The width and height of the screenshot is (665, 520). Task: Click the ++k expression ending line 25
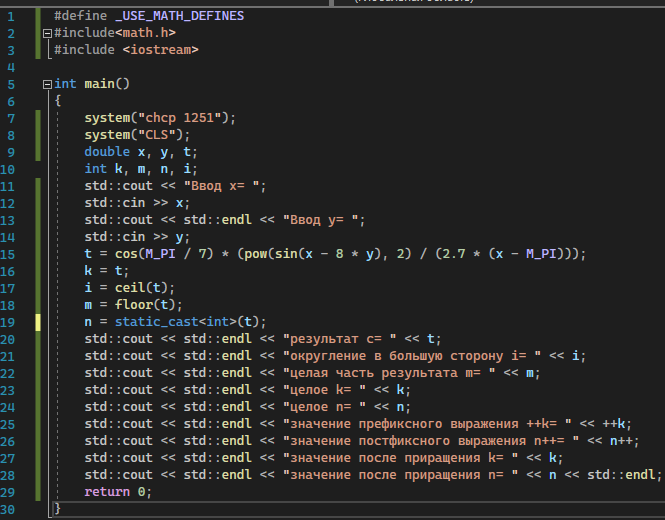click(x=614, y=424)
